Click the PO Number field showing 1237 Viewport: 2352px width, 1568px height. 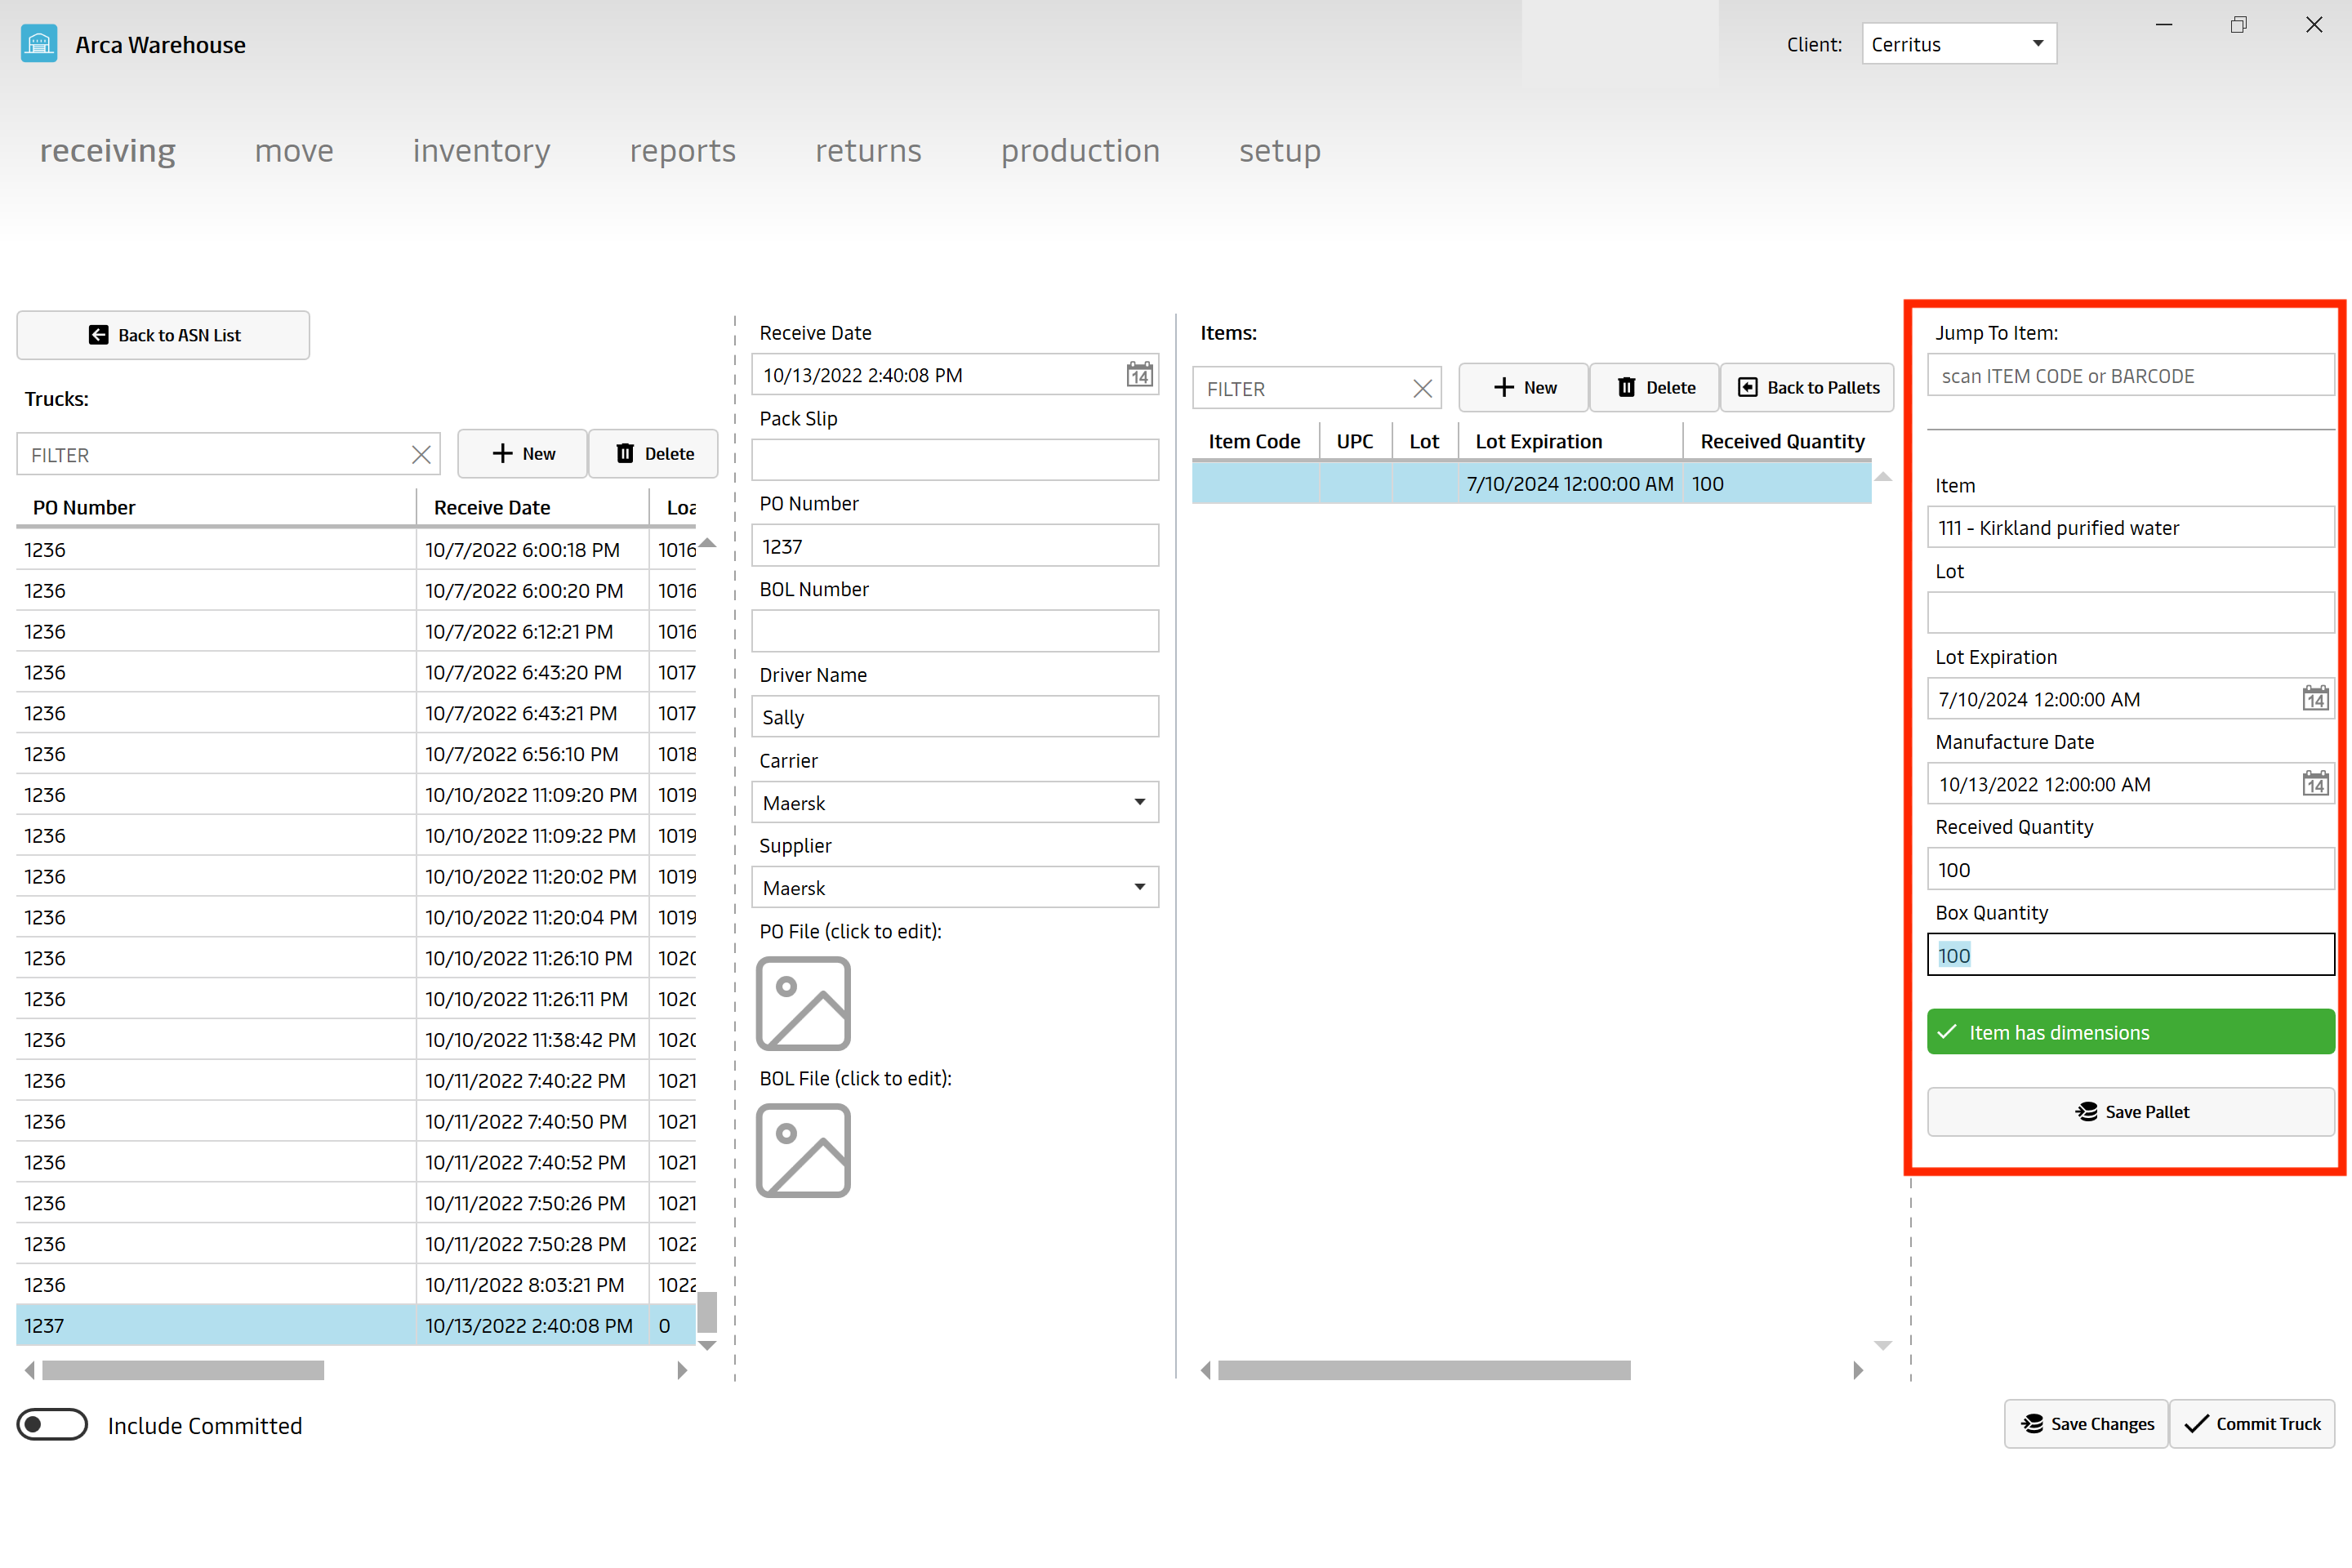955,546
